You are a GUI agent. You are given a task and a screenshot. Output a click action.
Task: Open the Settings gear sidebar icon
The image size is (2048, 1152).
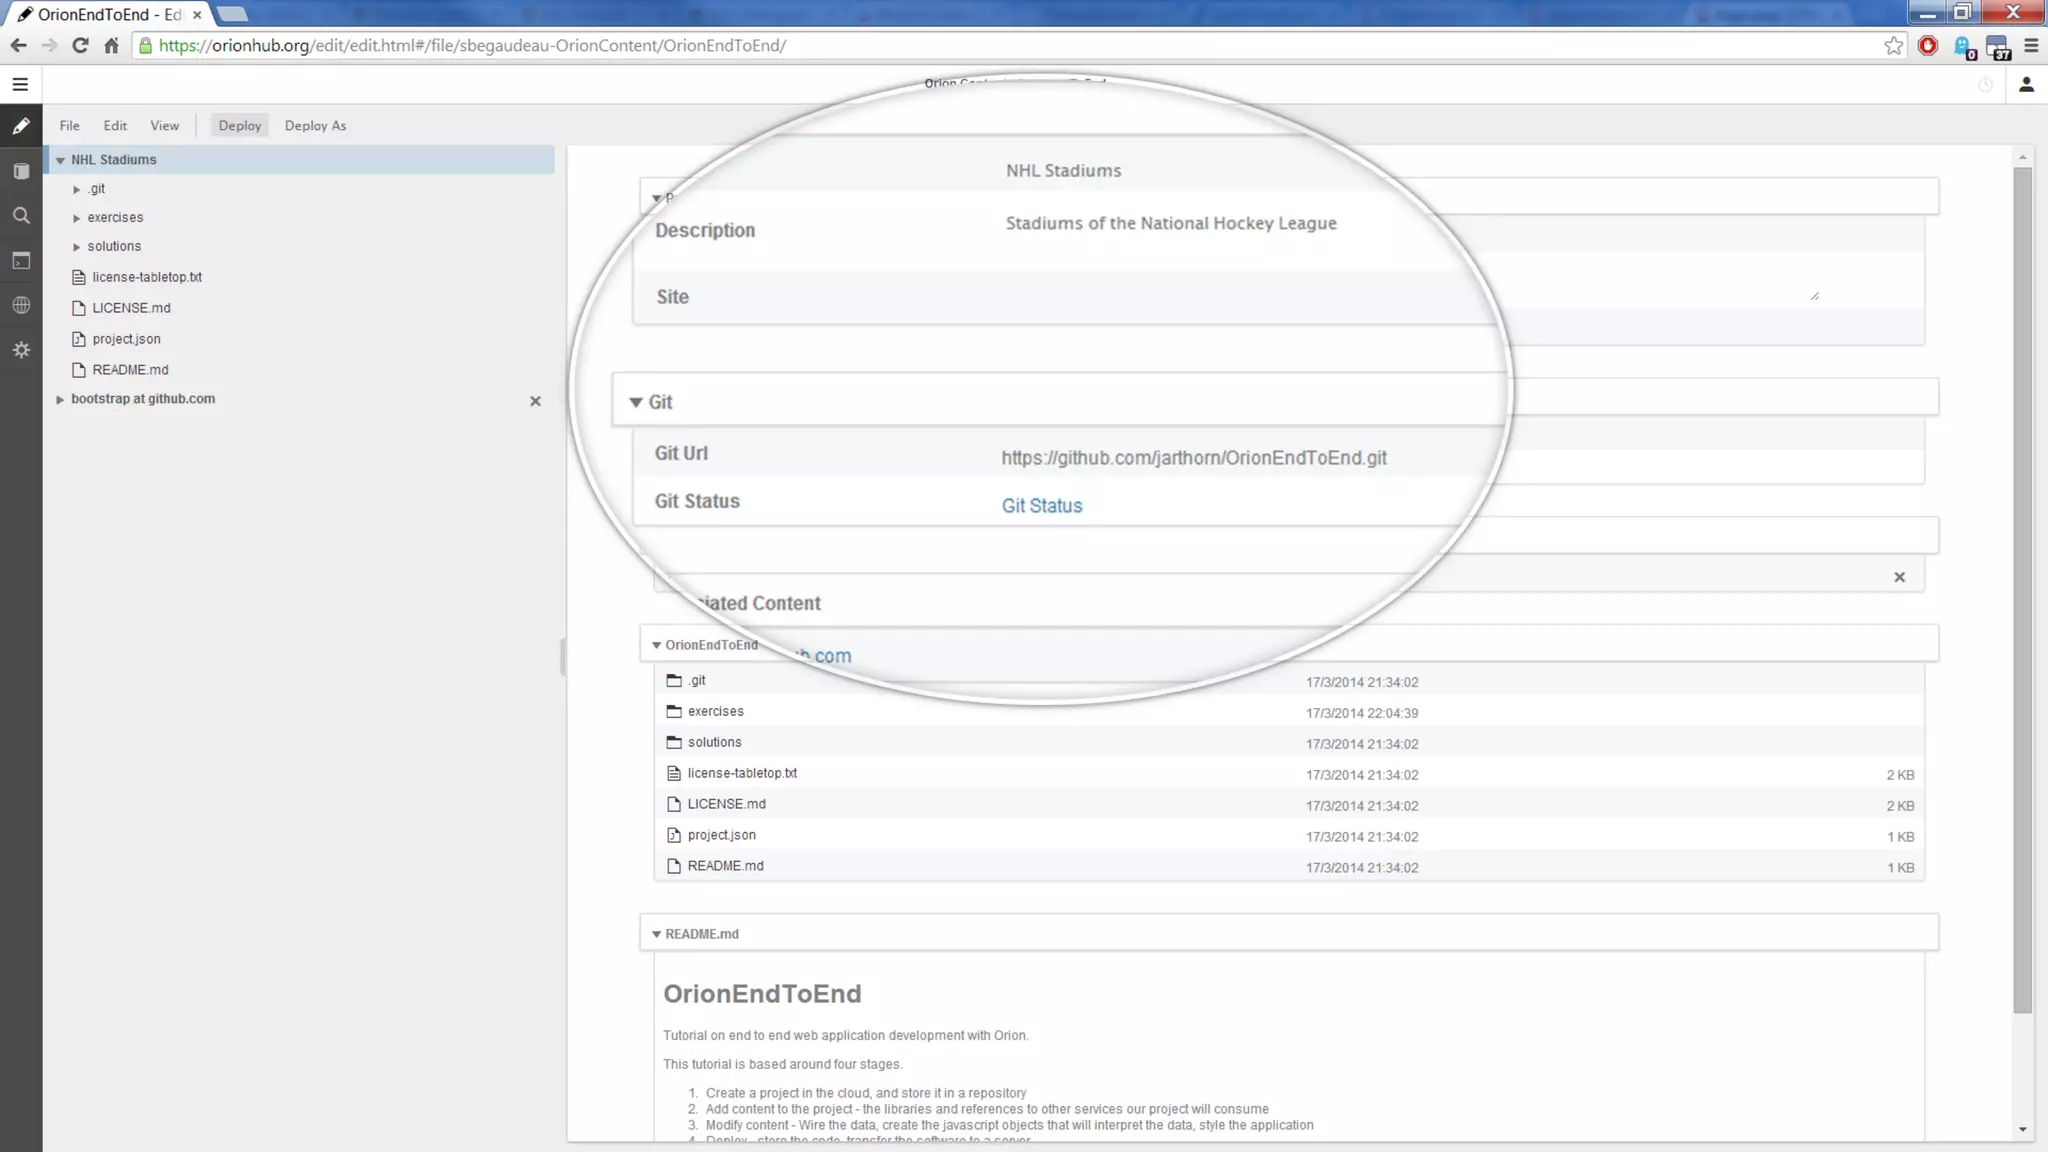point(21,350)
